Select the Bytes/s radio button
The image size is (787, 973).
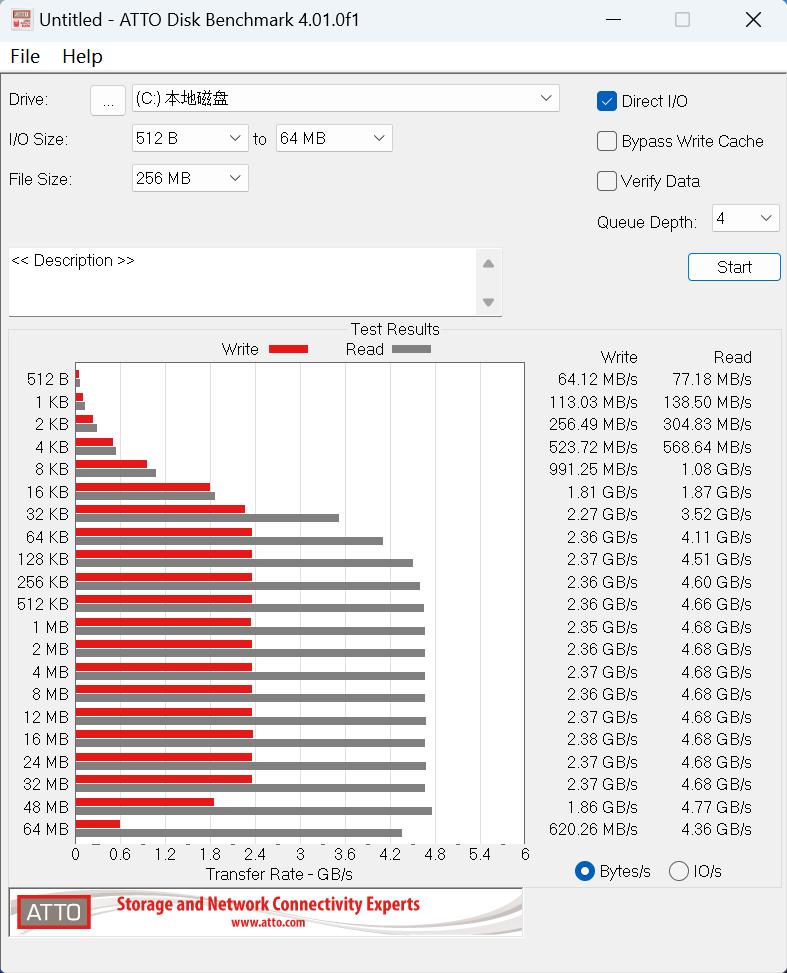point(585,871)
